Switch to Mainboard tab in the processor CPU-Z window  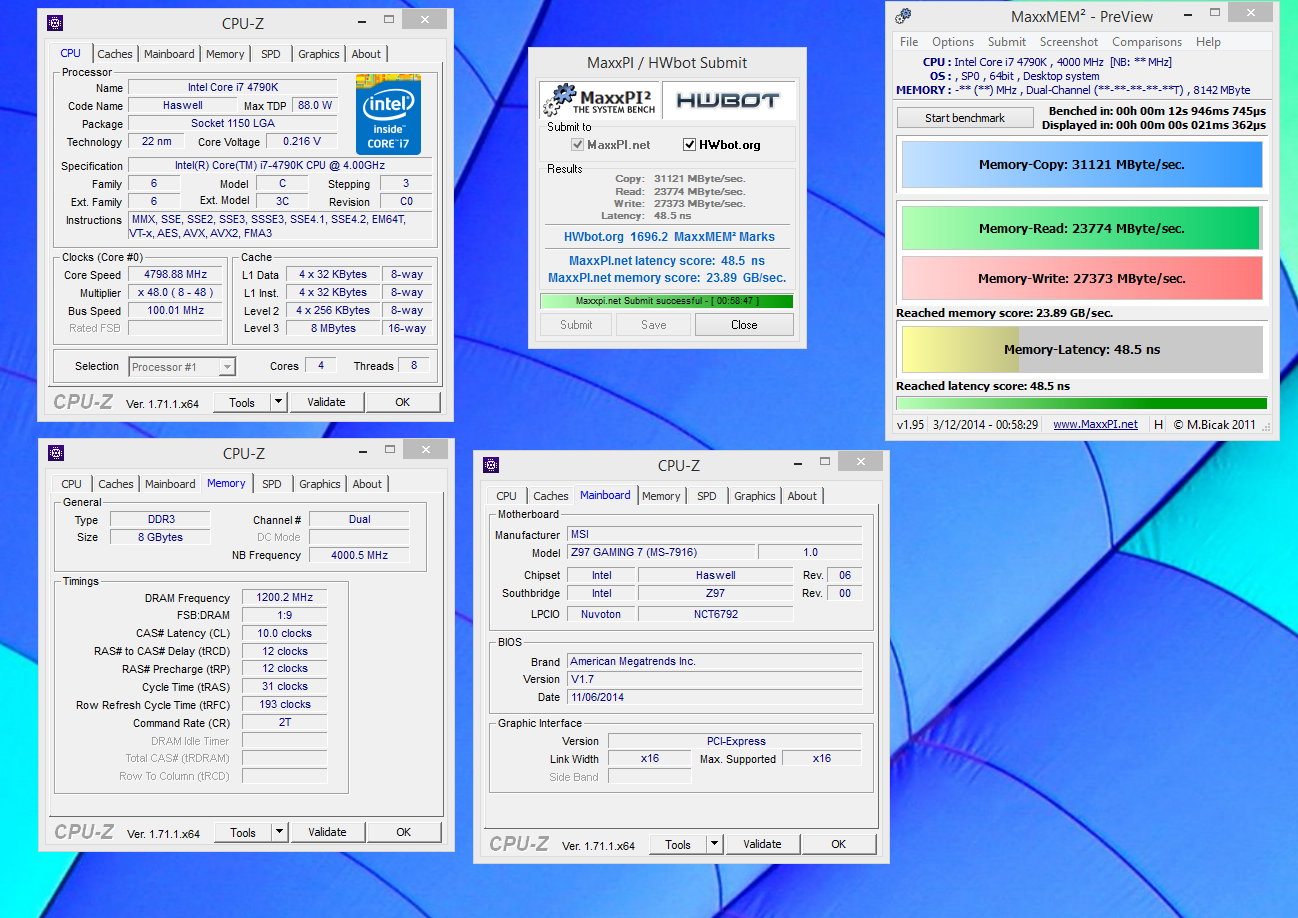(169, 54)
